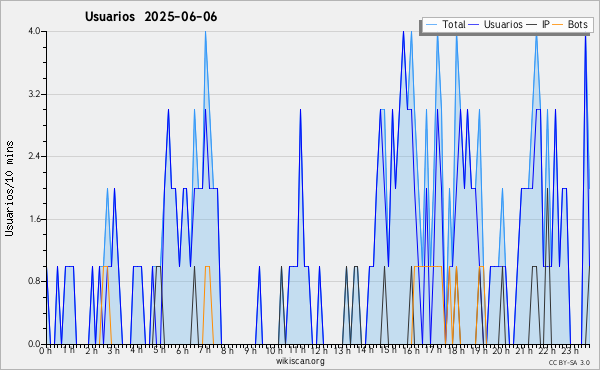Click the '9 h' x-axis label
The width and height of the screenshot is (600, 370).
coord(250,351)
